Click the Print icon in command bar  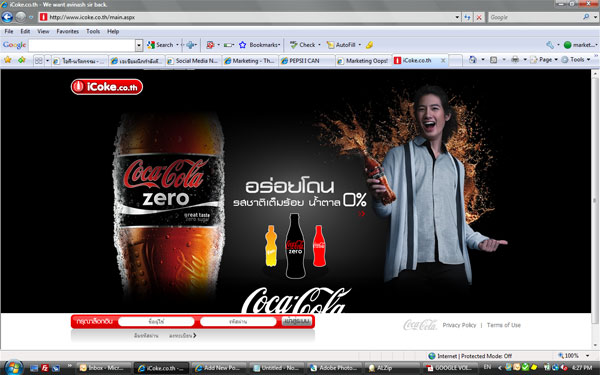pyautogui.click(x=515, y=59)
